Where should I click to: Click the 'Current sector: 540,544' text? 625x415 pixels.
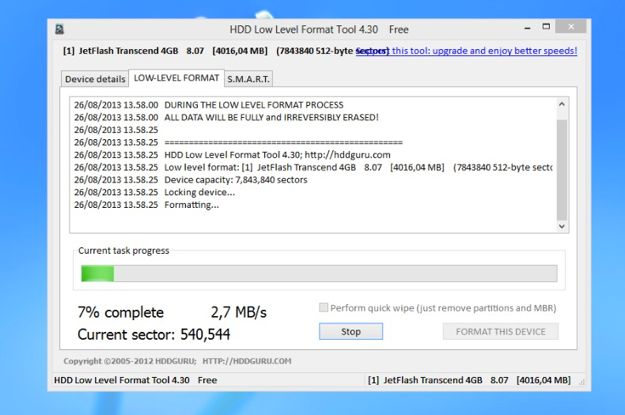point(154,334)
